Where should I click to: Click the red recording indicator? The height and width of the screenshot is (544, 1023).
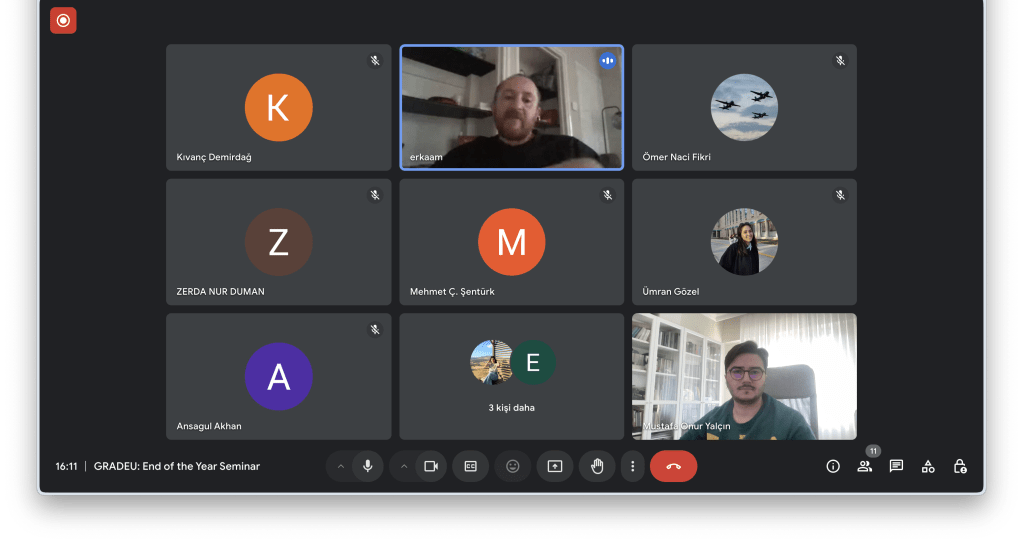[63, 20]
